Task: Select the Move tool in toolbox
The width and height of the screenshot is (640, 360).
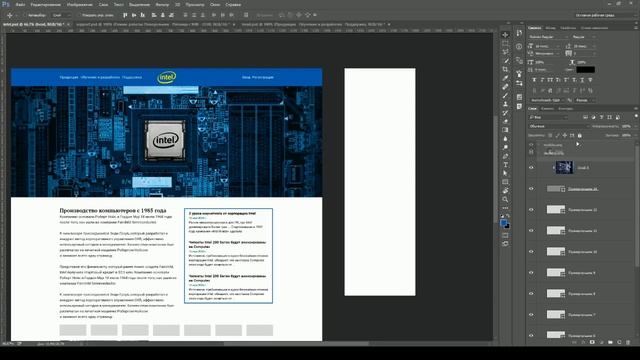Action: pos(505,35)
